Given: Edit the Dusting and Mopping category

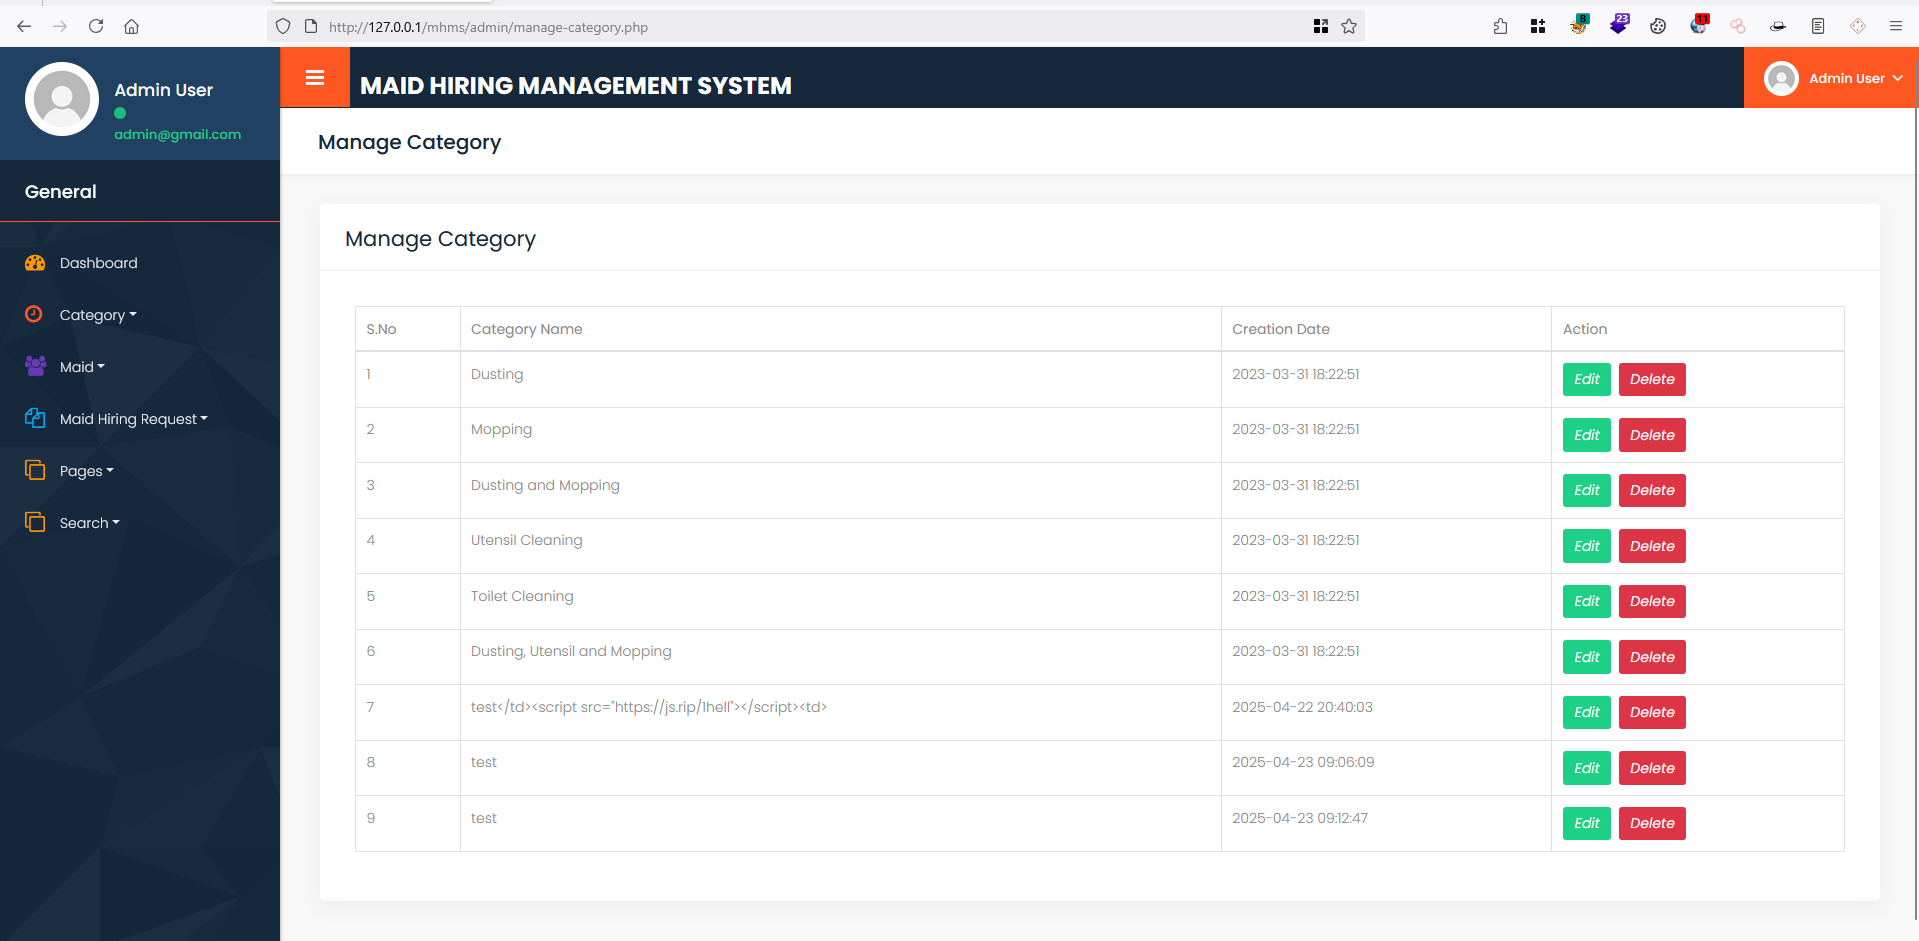Looking at the screenshot, I should [1587, 490].
